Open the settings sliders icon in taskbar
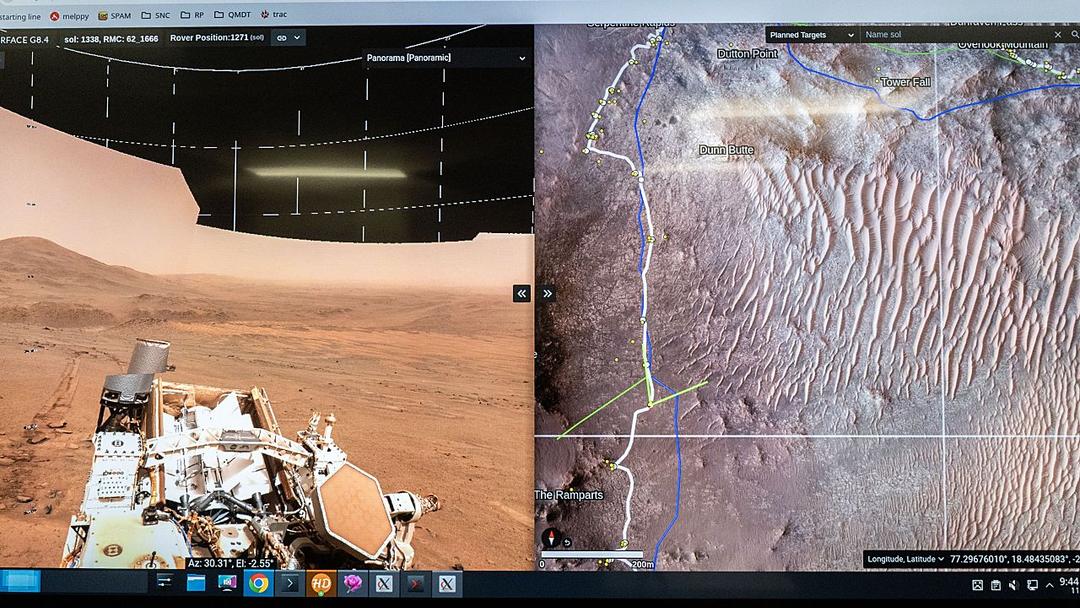Viewport: 1080px width, 608px height. [x=165, y=583]
